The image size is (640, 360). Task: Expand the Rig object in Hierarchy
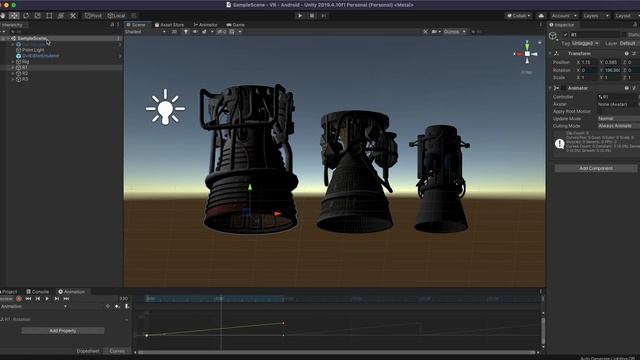[x=13, y=62]
